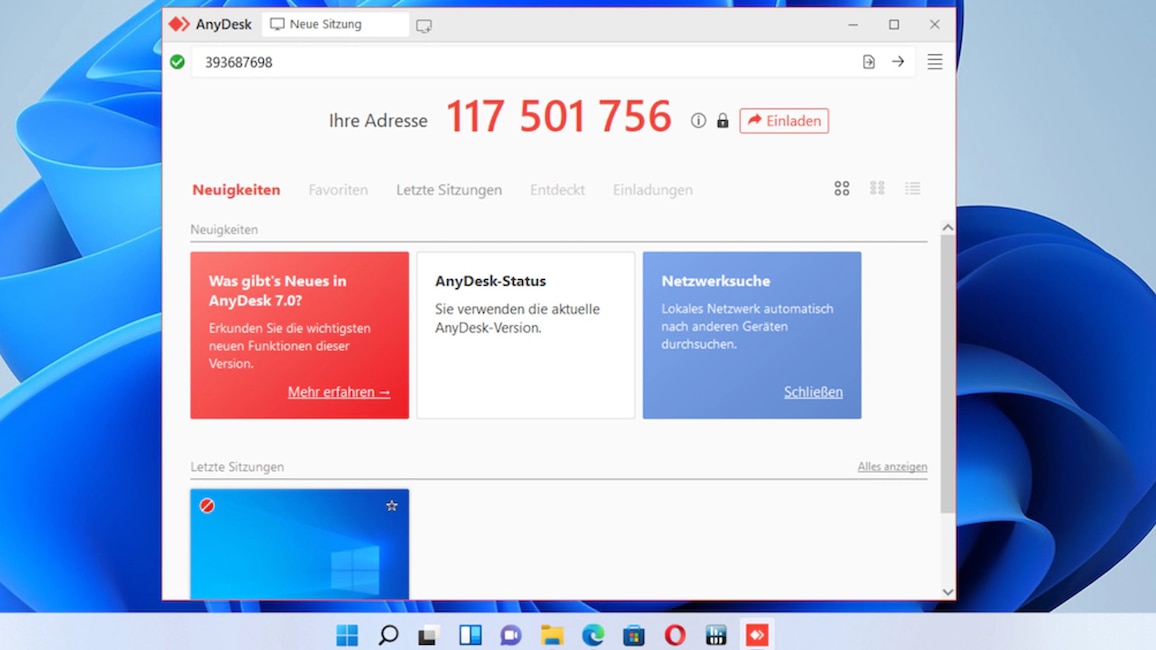
Task: Open the dark app icon beside Opera
Action: click(716, 635)
